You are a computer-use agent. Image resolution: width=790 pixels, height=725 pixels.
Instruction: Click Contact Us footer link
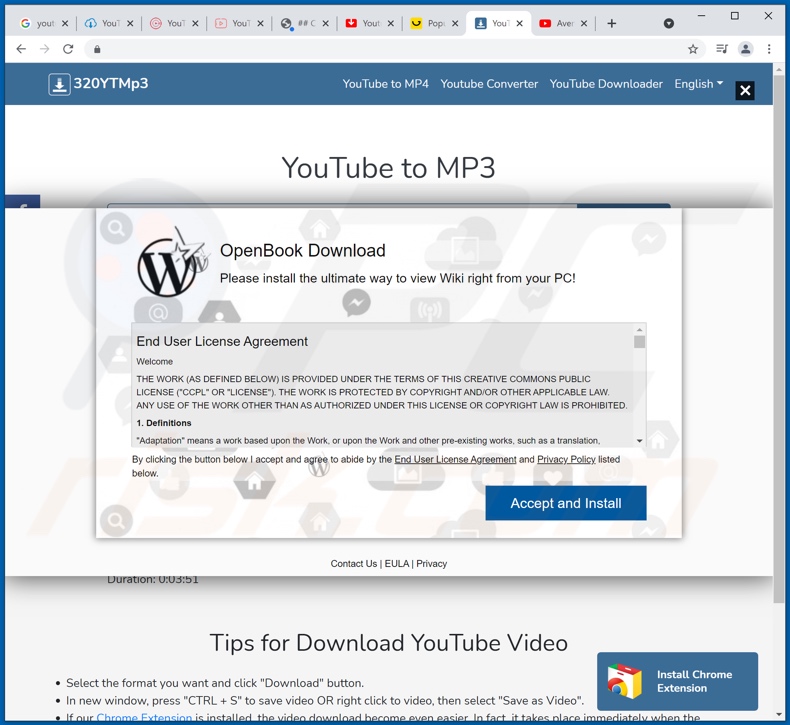(x=354, y=564)
